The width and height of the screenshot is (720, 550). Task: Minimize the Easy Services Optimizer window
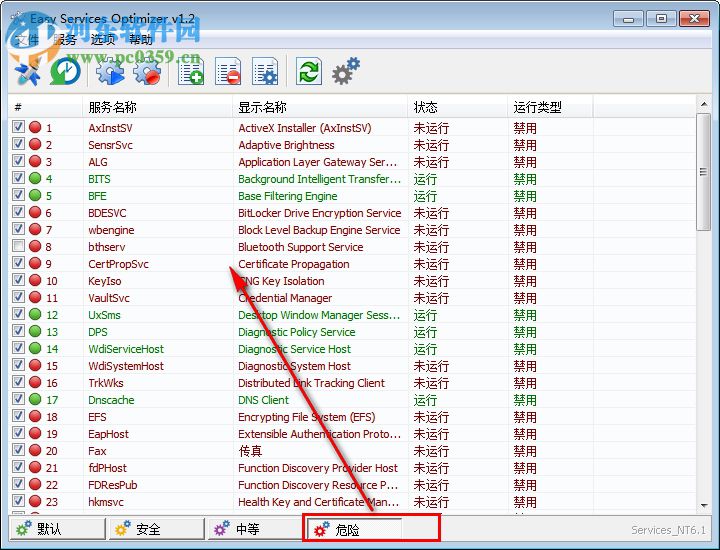point(628,19)
